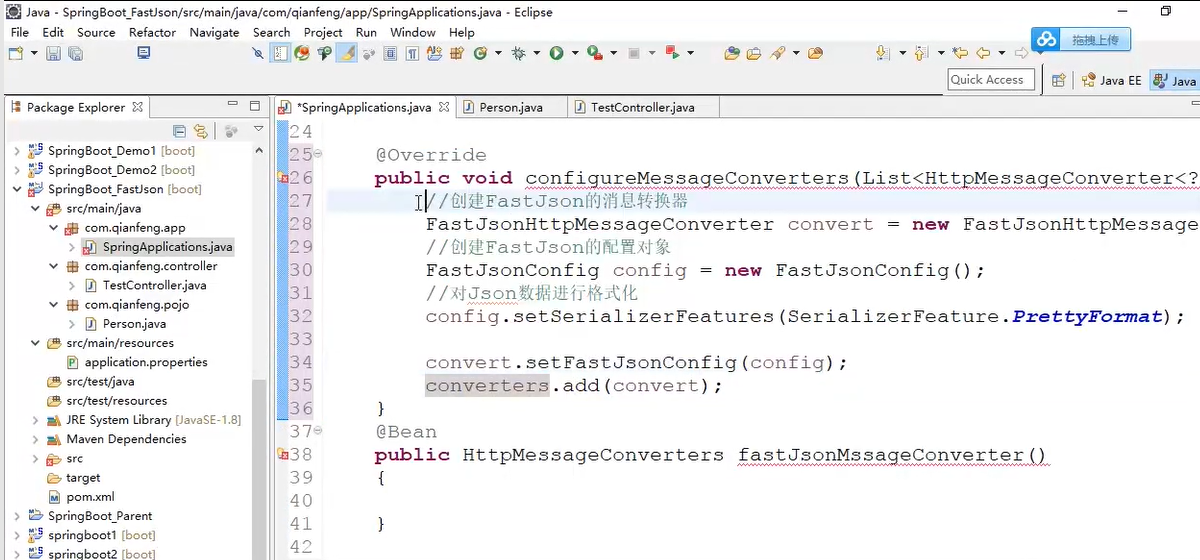Screen dimensions: 1200x560
Task: Click the Previous Annotation icon
Action: (920, 53)
